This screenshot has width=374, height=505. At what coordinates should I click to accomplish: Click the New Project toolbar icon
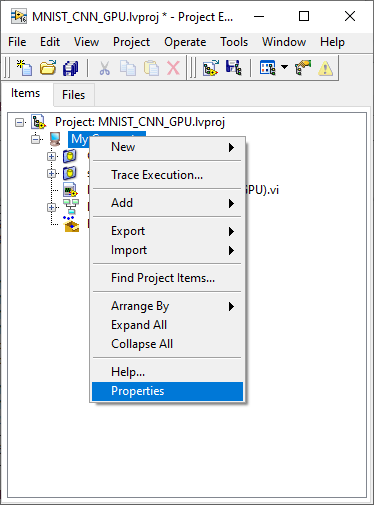25,68
